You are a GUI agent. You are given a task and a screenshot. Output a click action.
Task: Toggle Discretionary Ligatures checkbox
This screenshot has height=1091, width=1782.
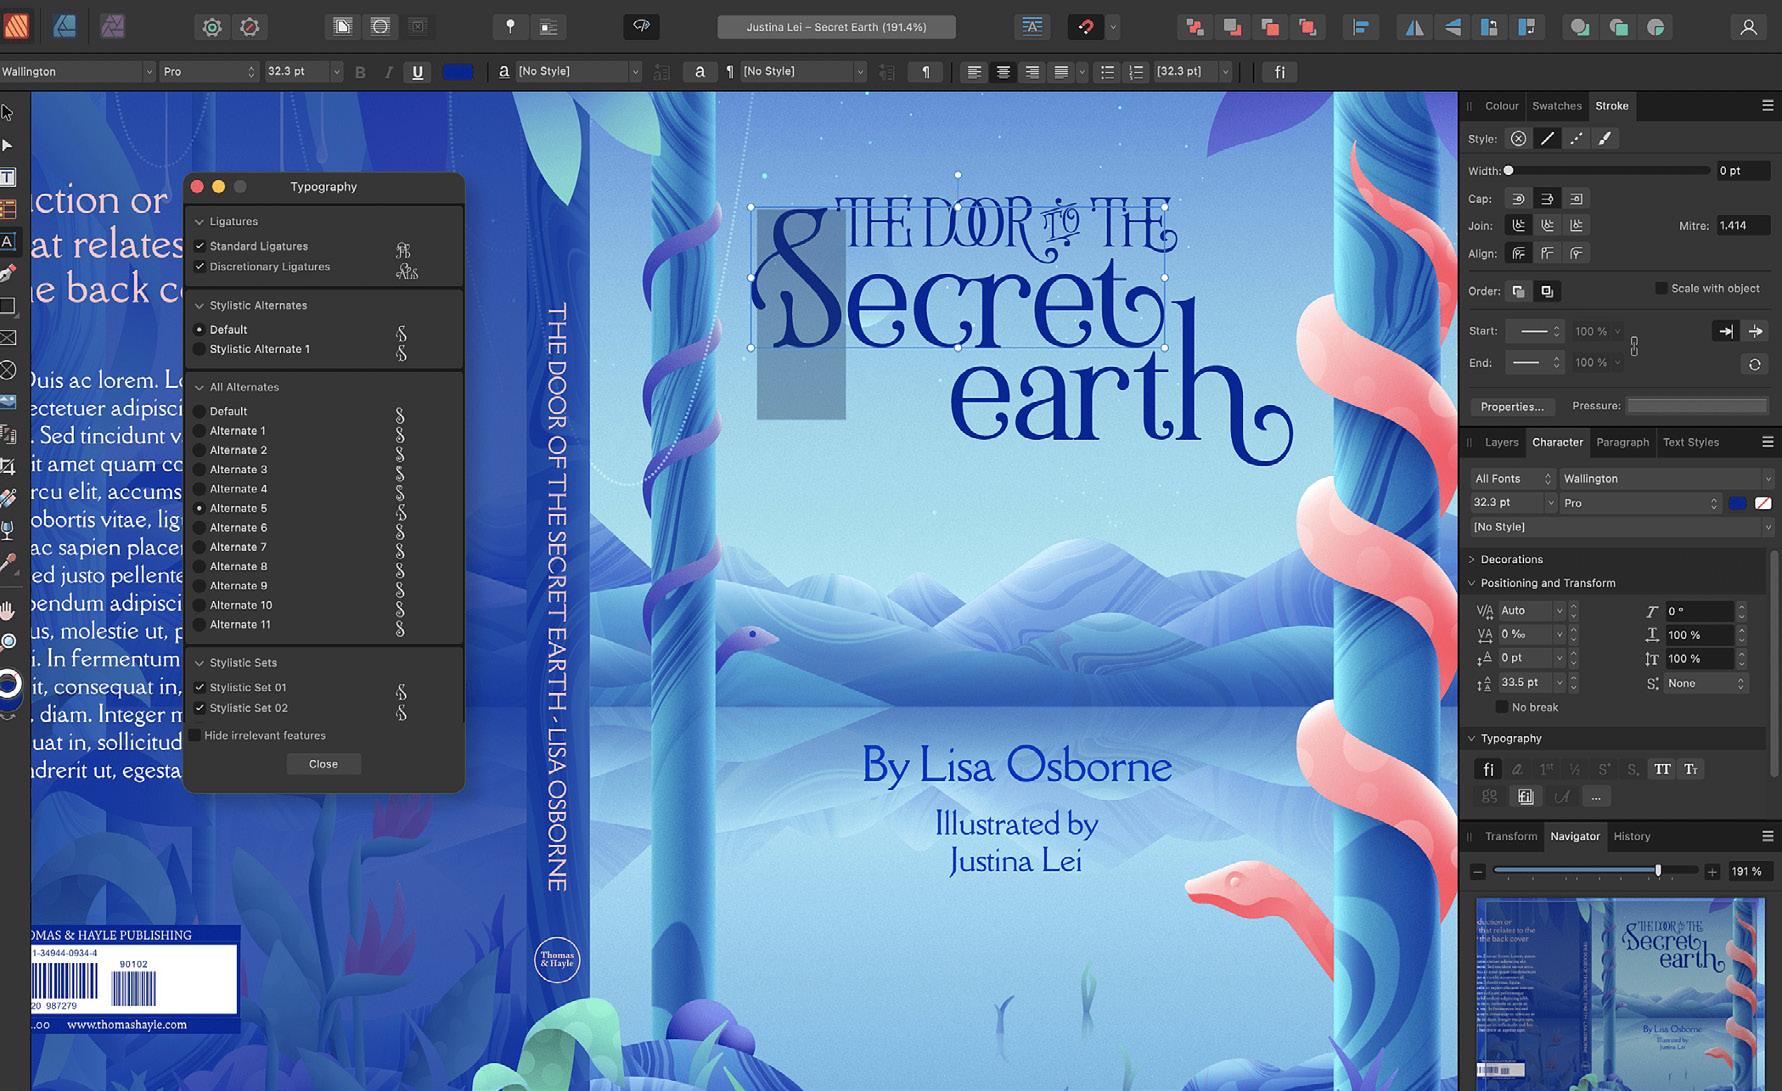[x=200, y=267]
